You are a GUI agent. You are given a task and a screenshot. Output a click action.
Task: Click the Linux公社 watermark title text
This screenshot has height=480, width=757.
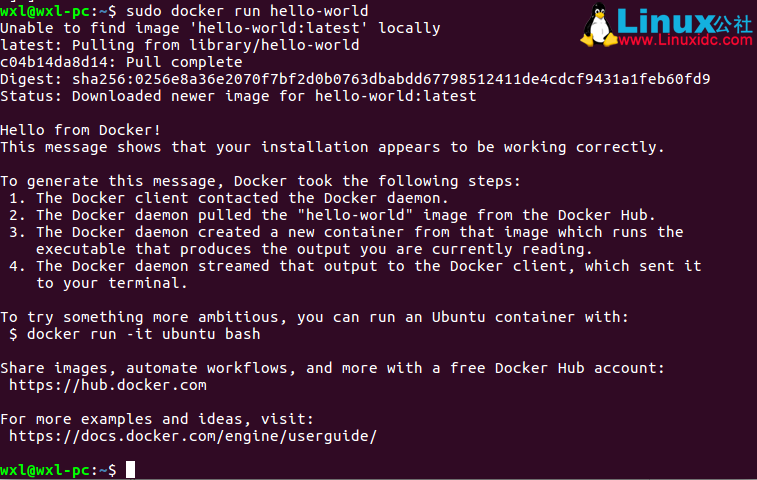click(x=684, y=20)
